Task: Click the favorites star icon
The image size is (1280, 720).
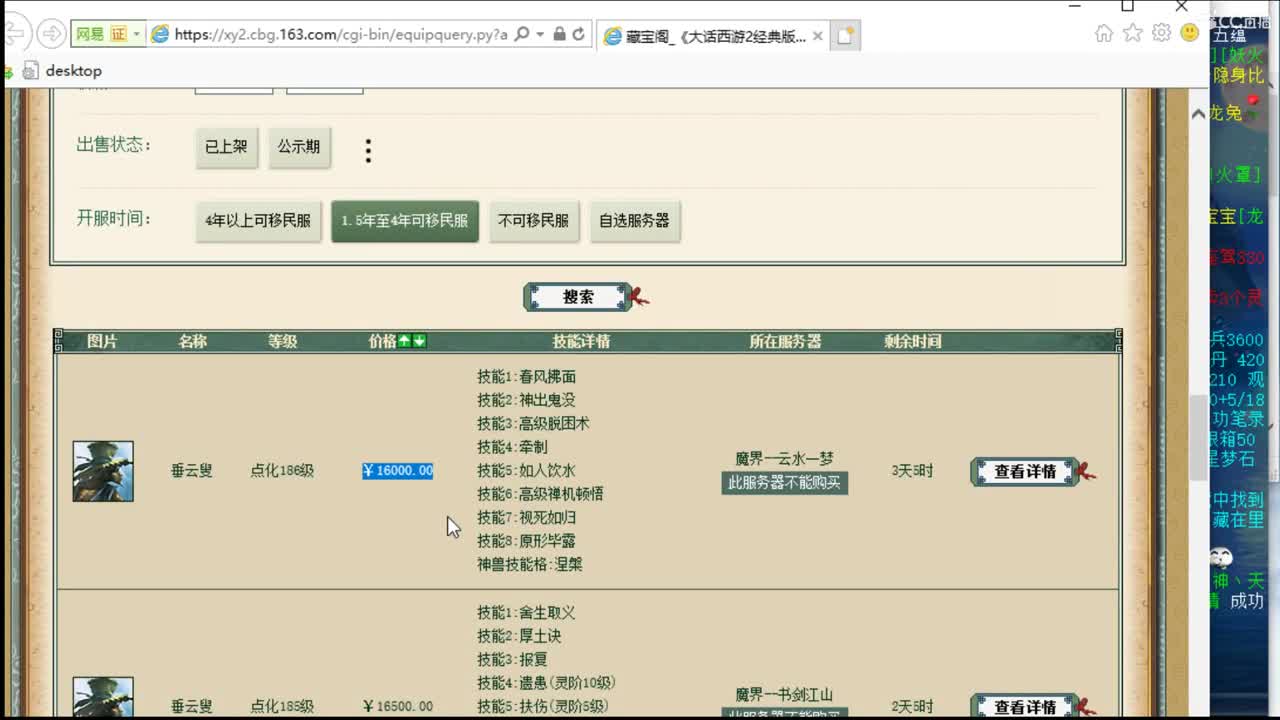Action: (1132, 33)
